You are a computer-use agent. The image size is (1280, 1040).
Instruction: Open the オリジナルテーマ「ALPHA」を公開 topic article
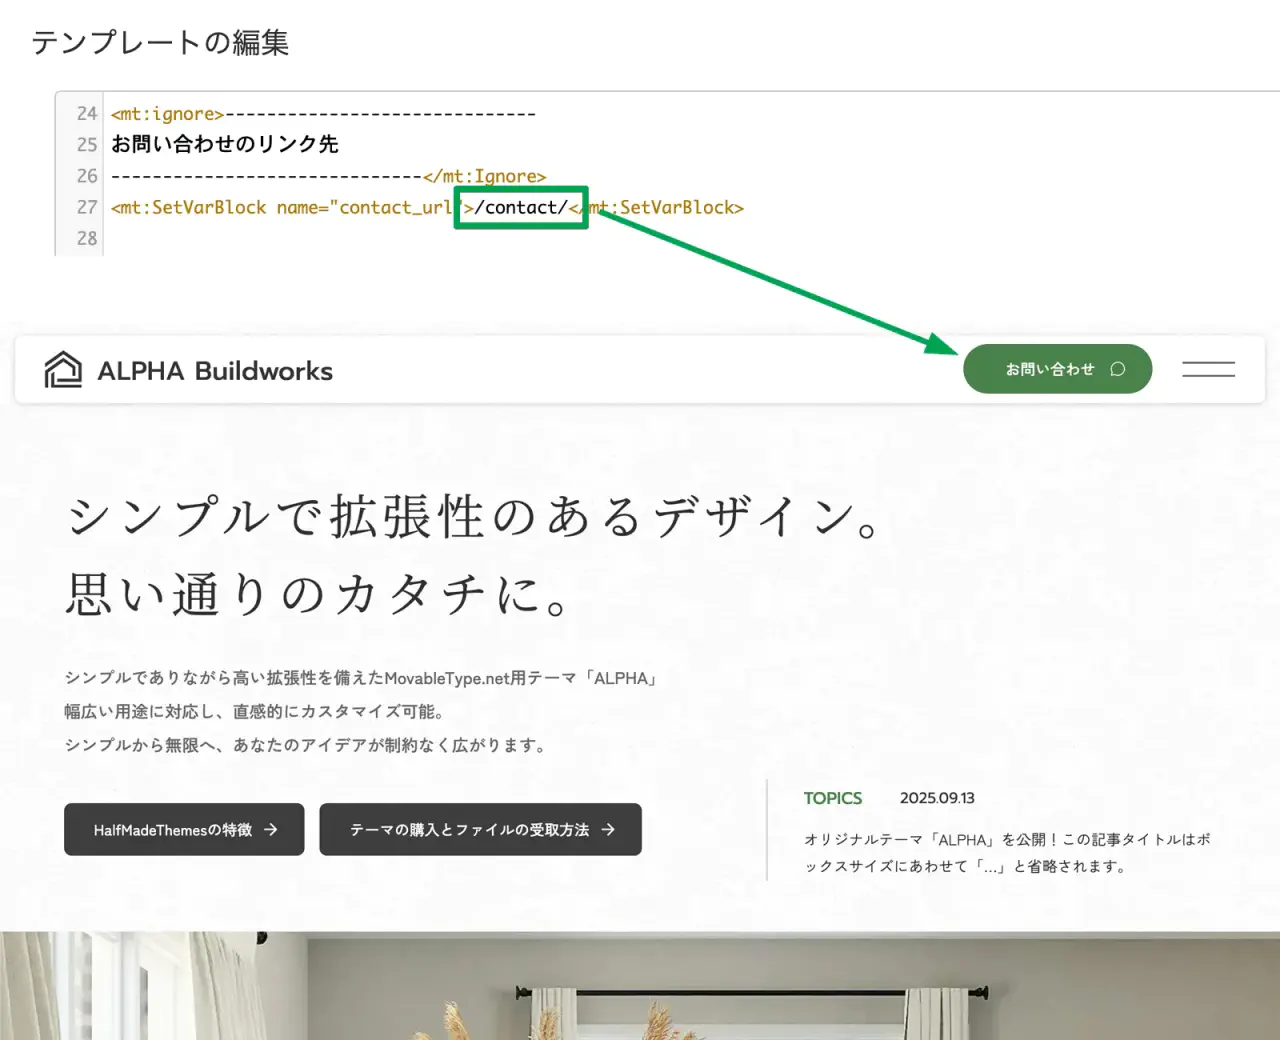1006,852
